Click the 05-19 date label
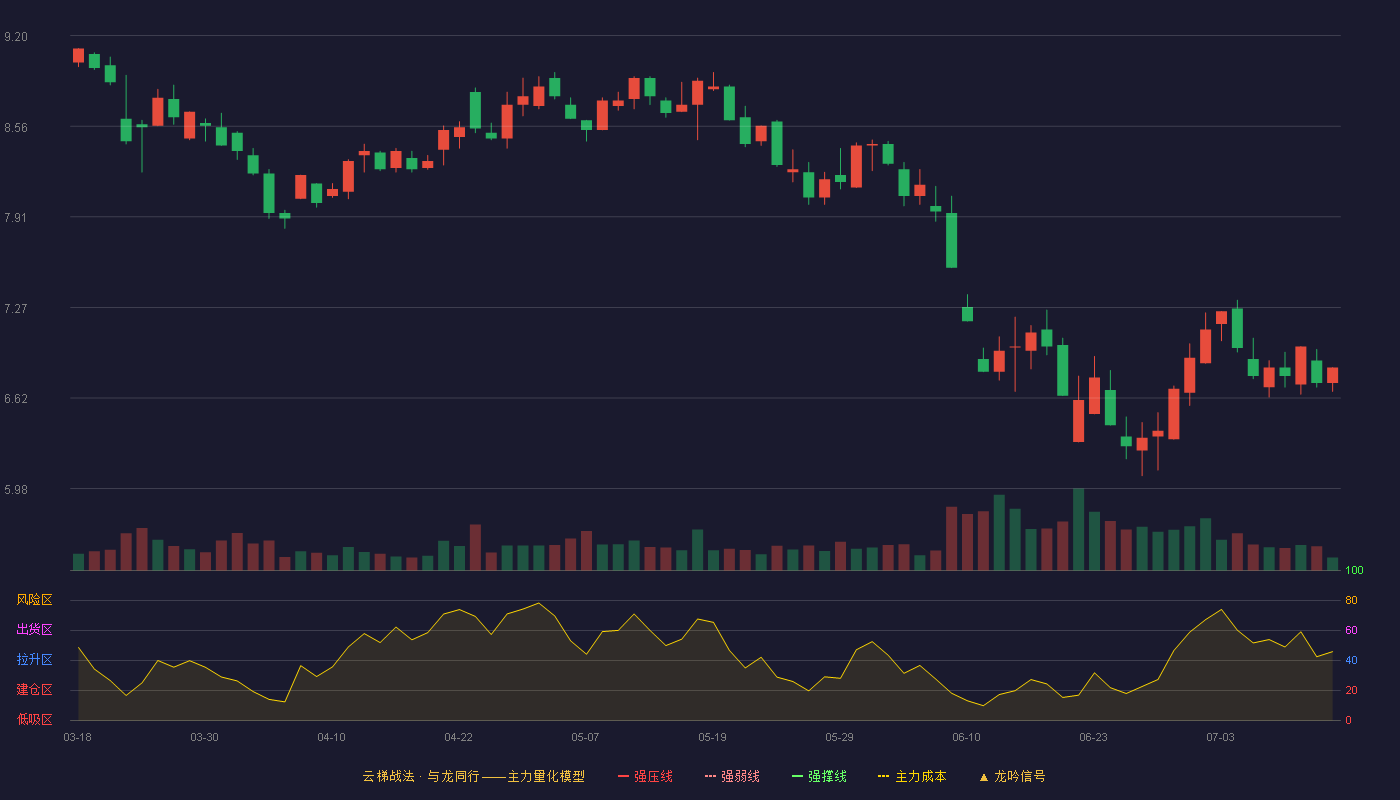The width and height of the screenshot is (1400, 800). [713, 737]
